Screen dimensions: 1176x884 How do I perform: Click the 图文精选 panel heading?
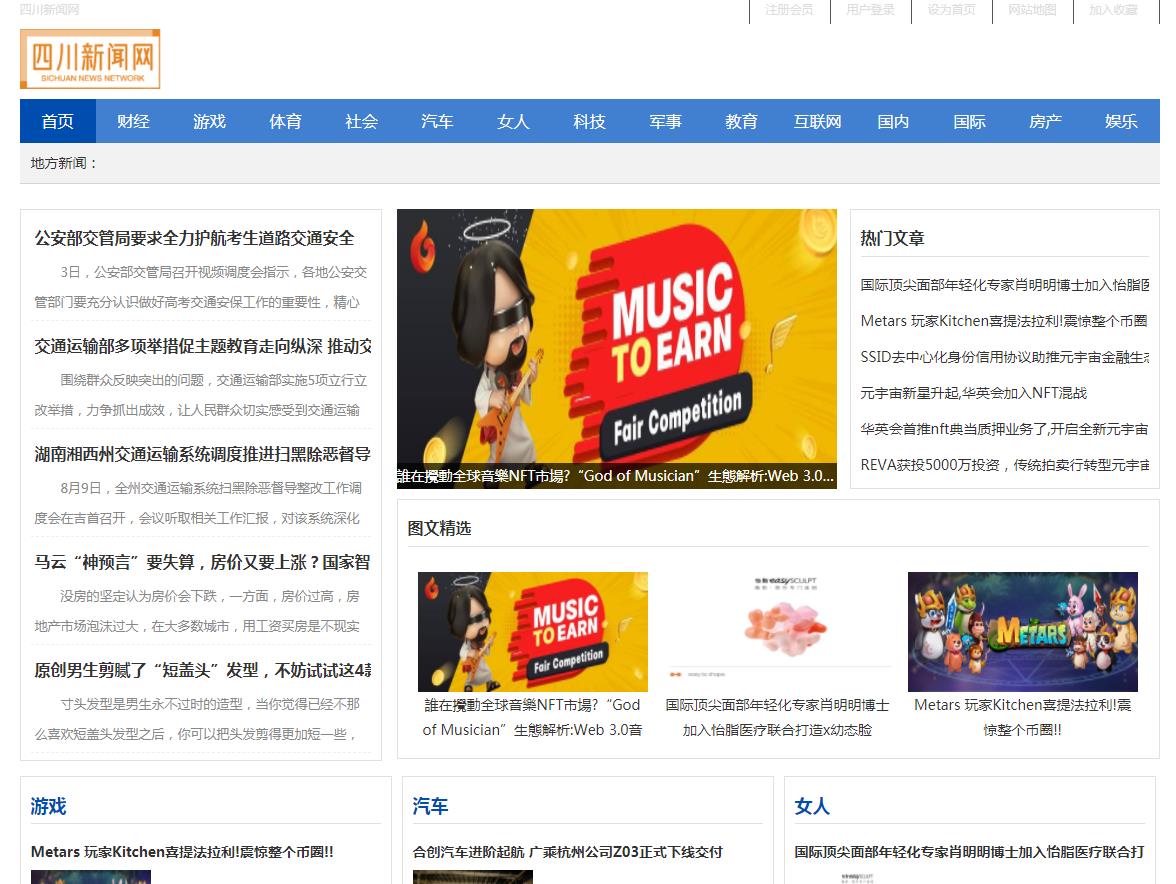(x=440, y=529)
